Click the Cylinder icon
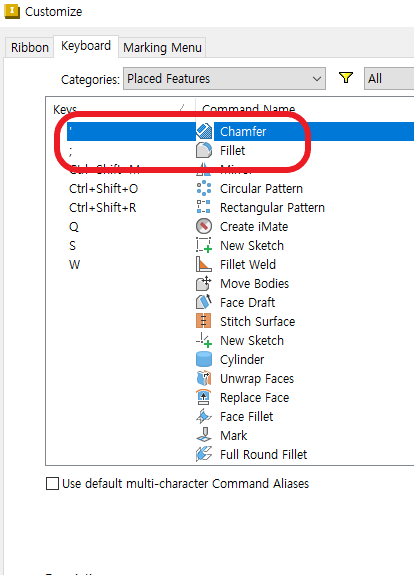Viewport: 414px width, 575px height. [x=204, y=359]
